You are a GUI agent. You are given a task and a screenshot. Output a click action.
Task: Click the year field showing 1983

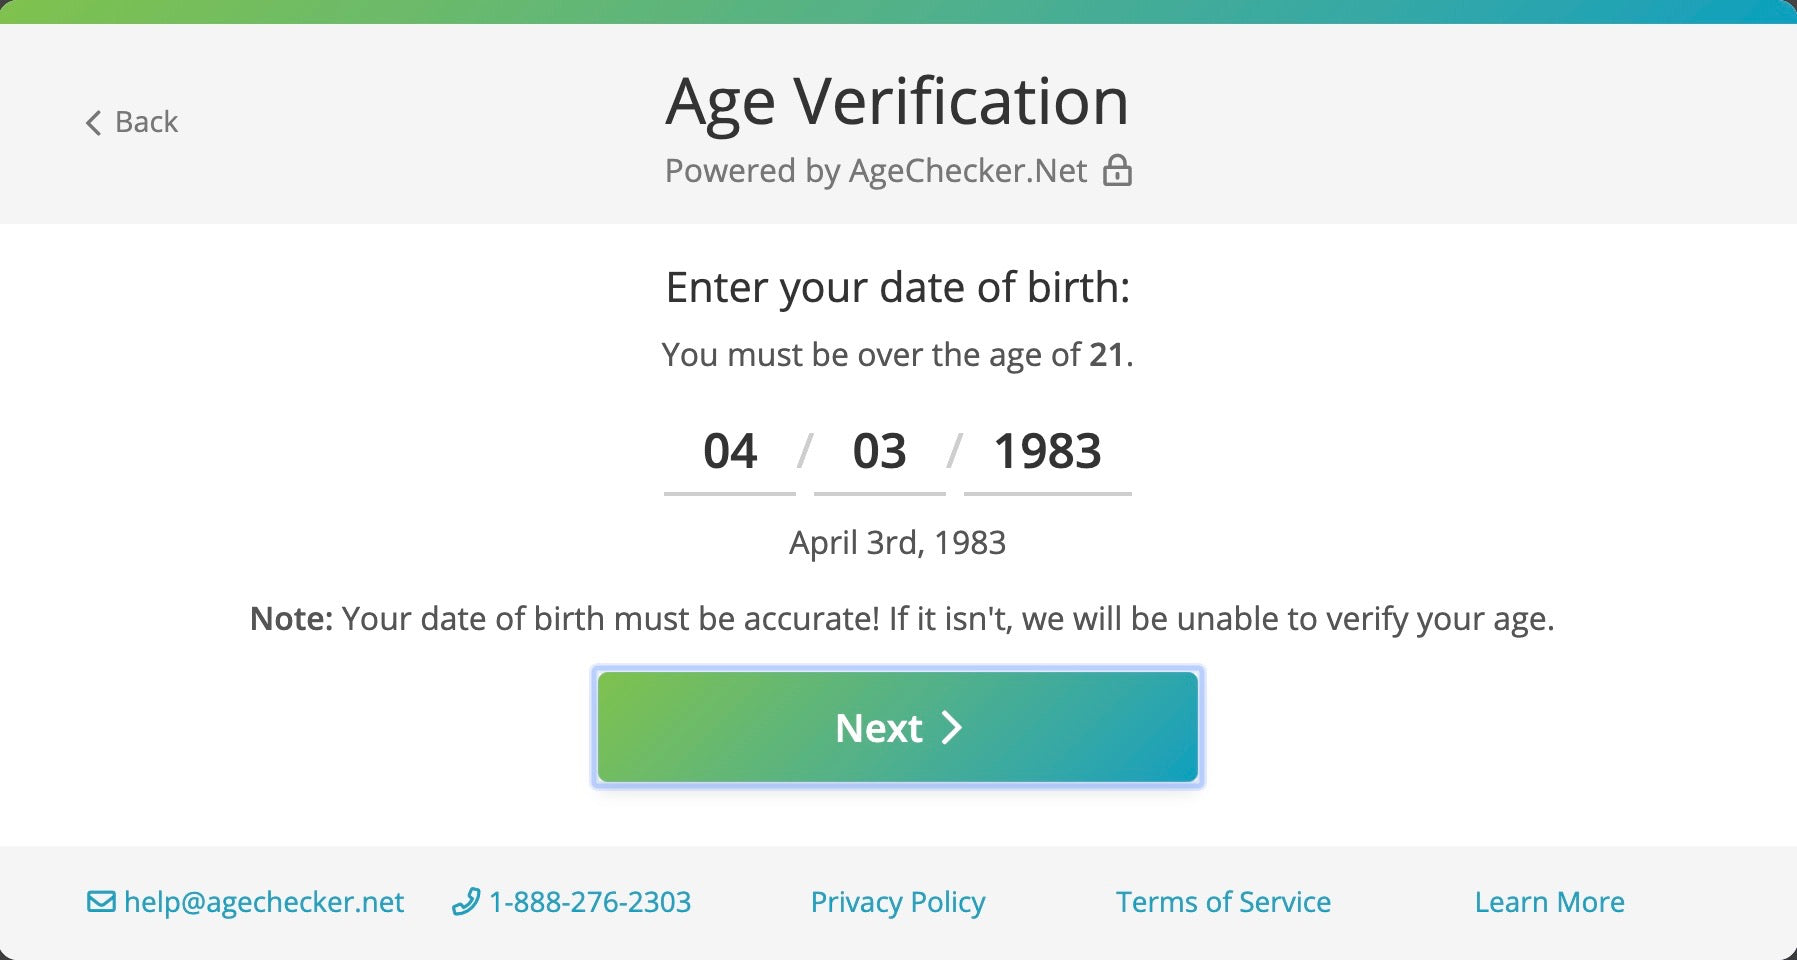[x=1047, y=452]
